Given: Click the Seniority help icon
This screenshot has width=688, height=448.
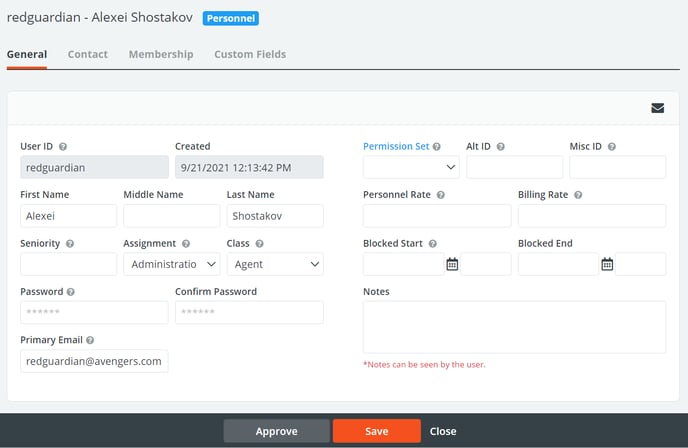Looking at the screenshot, I should pos(70,243).
